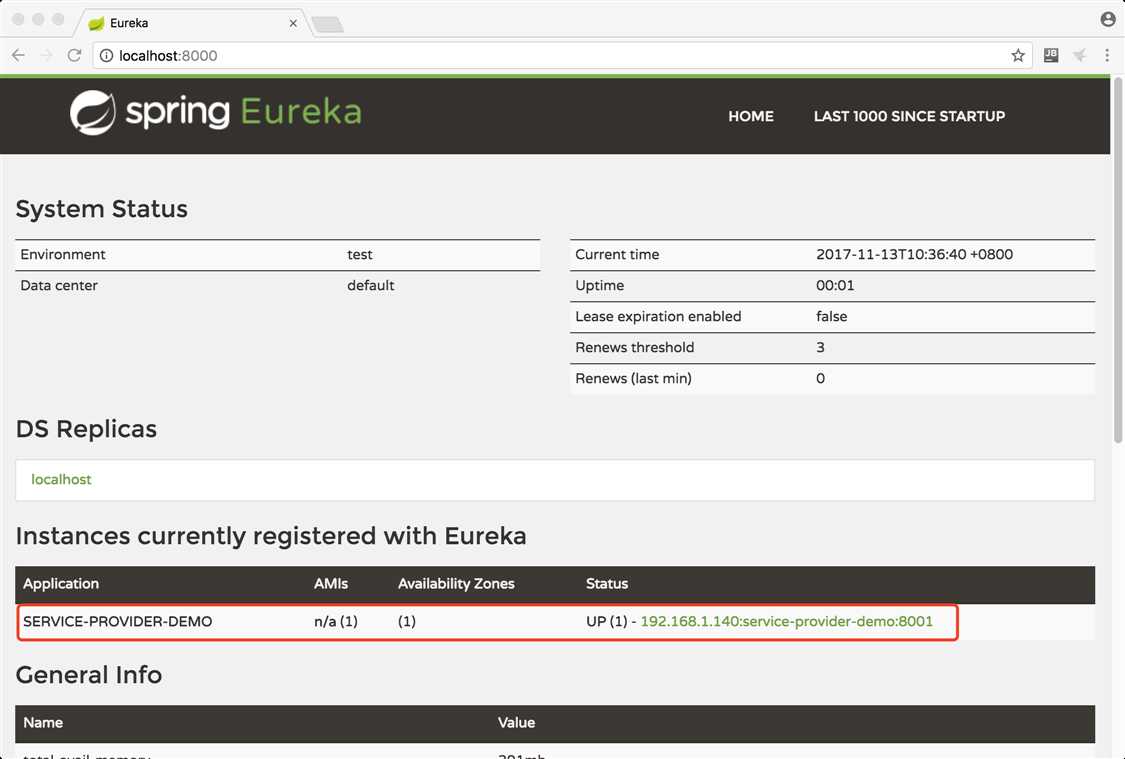
Task: Open LAST 1000 SINCE STARTUP page
Action: (909, 116)
